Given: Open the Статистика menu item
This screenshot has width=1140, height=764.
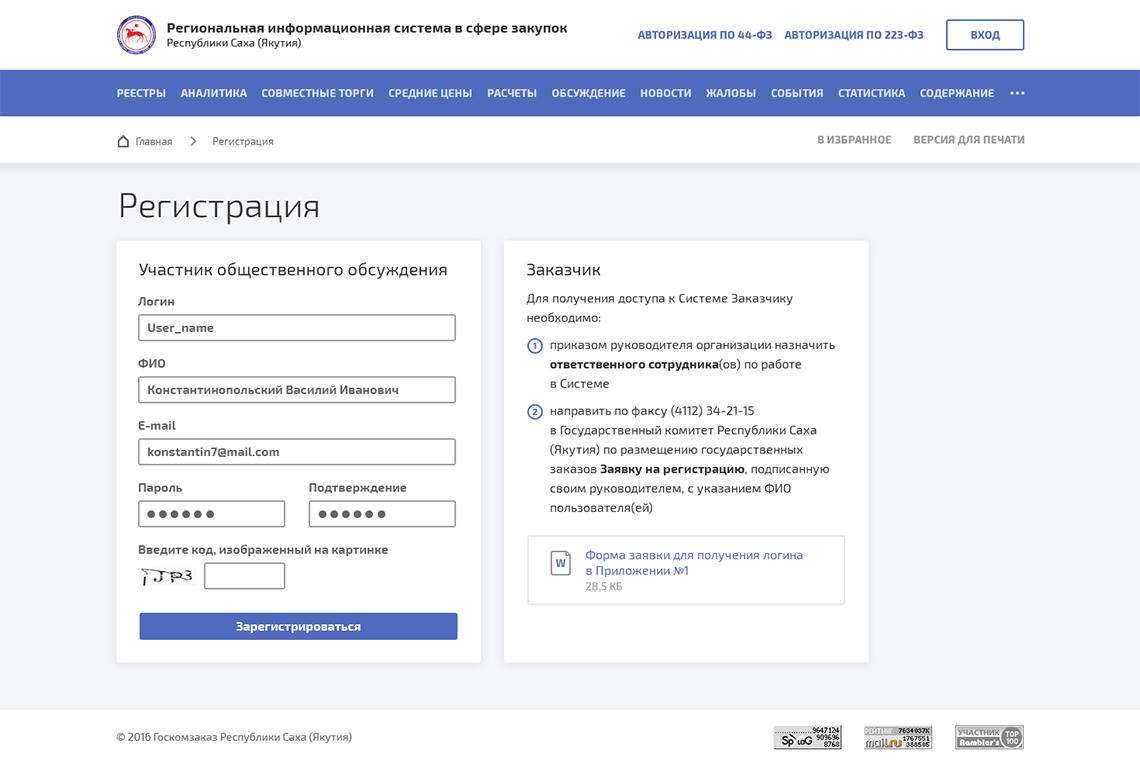Looking at the screenshot, I should [871, 93].
